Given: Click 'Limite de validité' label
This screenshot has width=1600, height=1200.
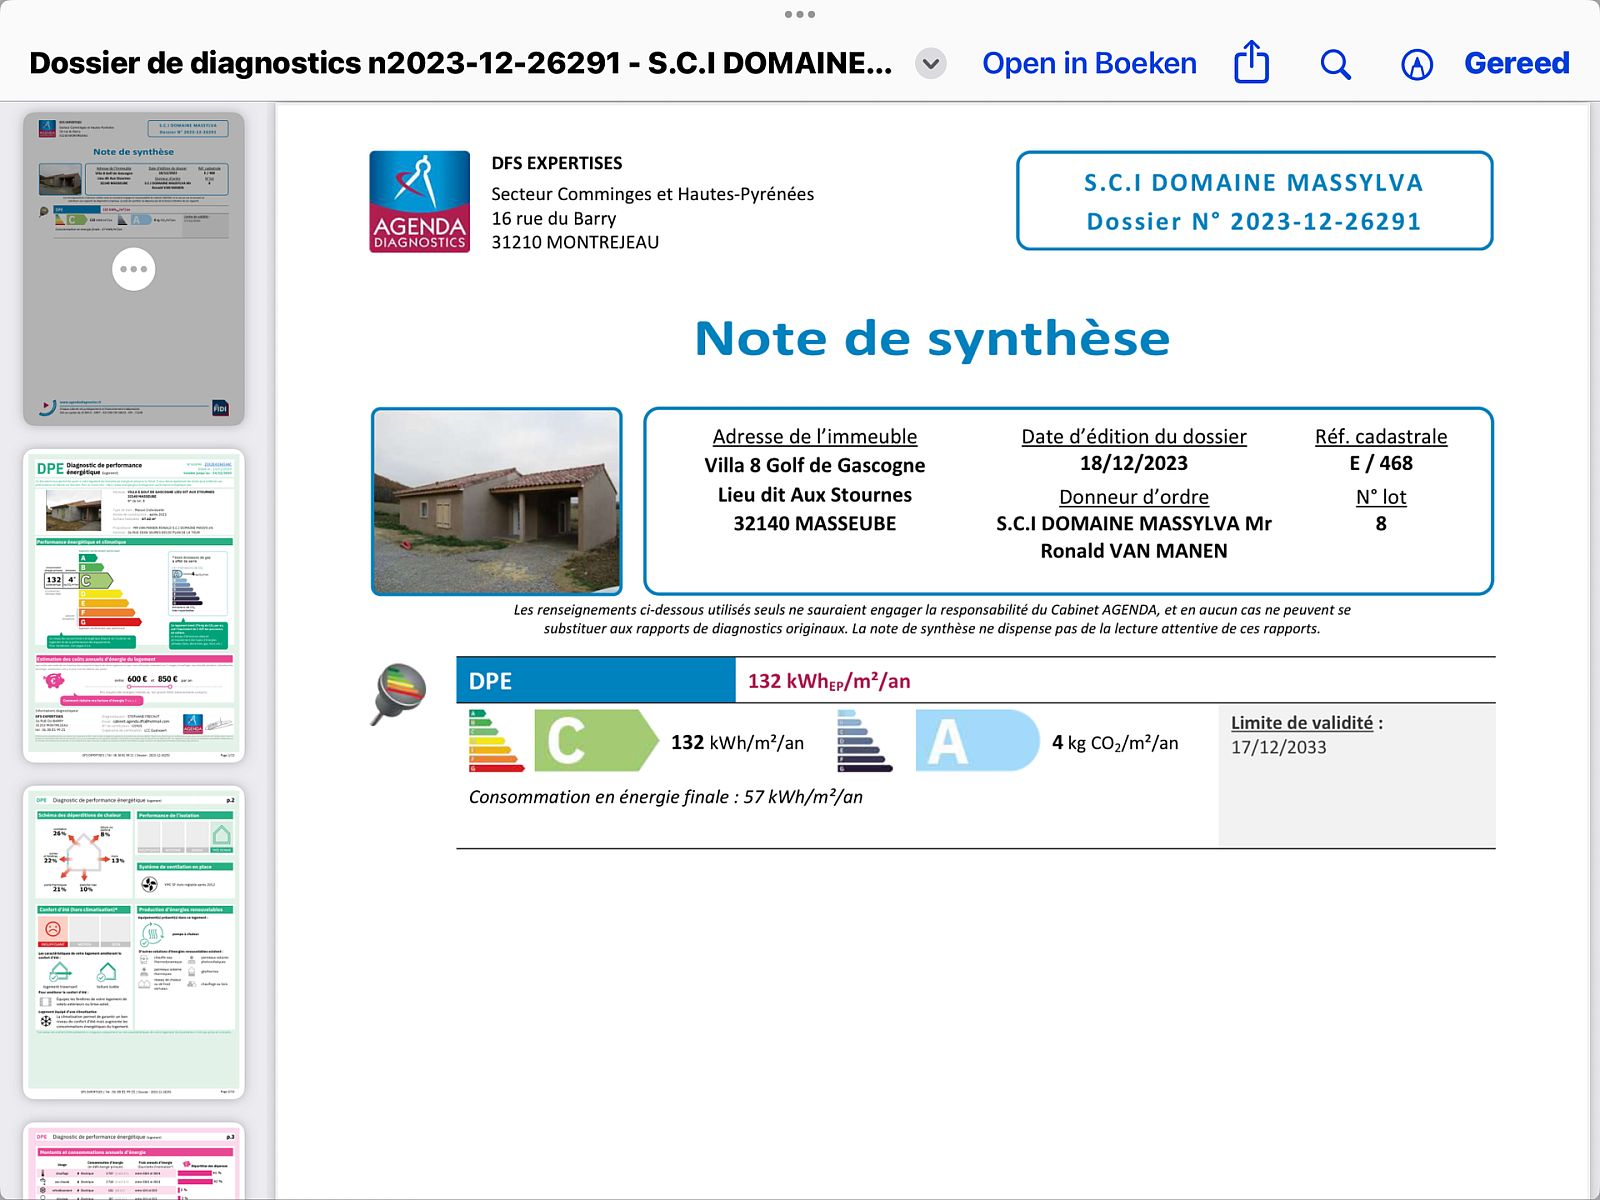Looking at the screenshot, I should tap(1302, 723).
